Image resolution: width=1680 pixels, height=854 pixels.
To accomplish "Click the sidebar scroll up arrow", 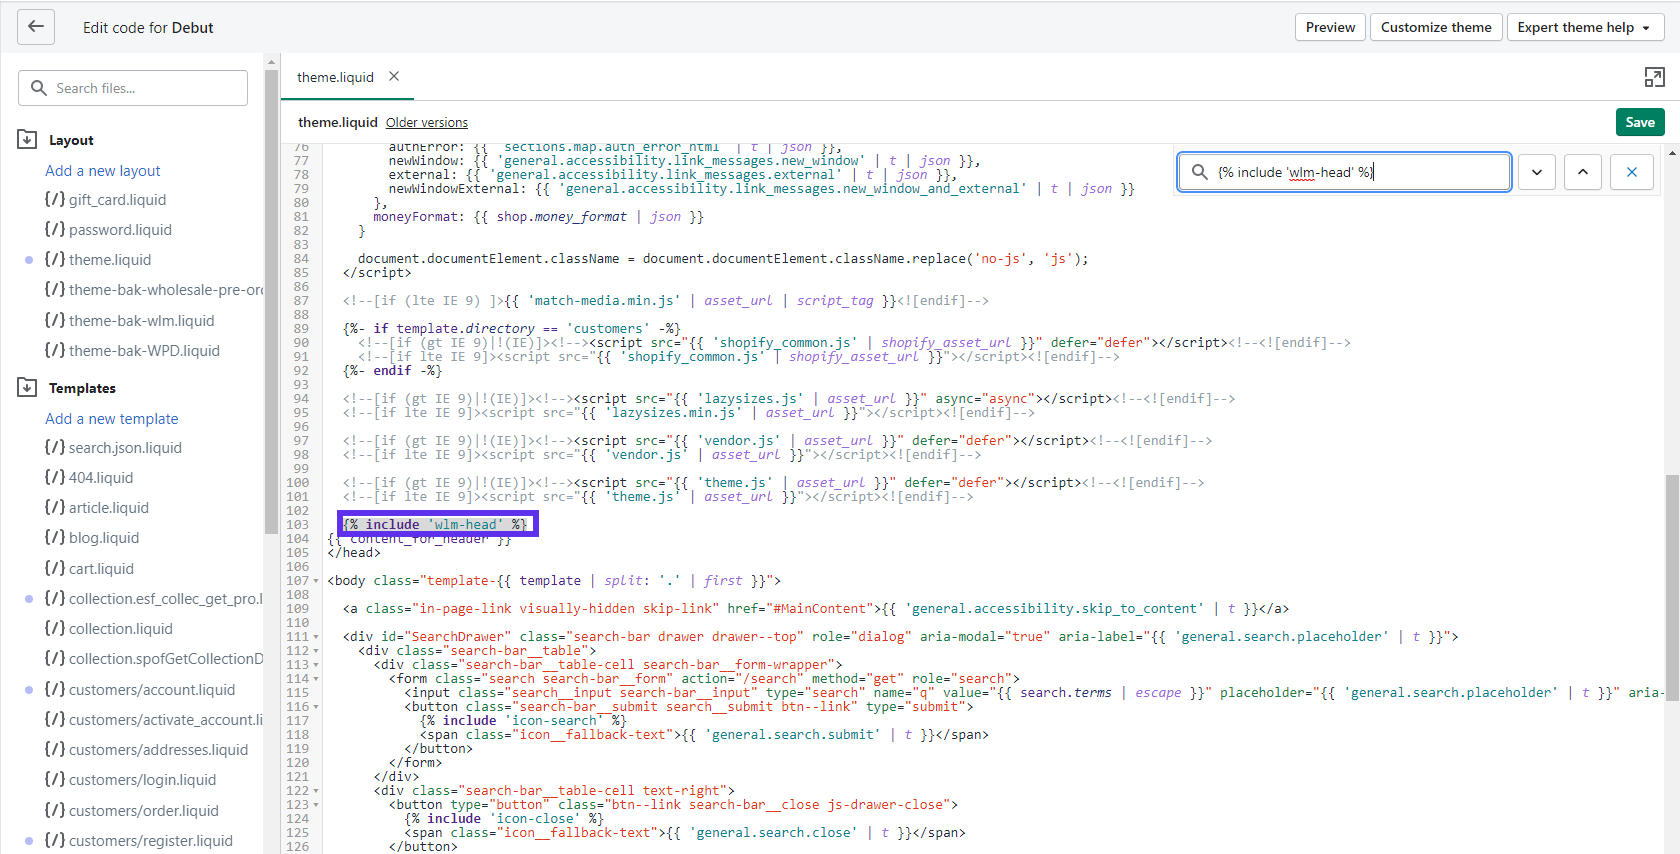I will tap(271, 62).
